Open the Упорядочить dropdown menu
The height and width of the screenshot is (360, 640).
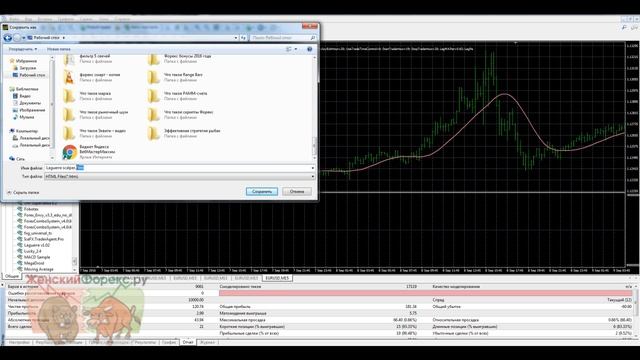[23, 49]
